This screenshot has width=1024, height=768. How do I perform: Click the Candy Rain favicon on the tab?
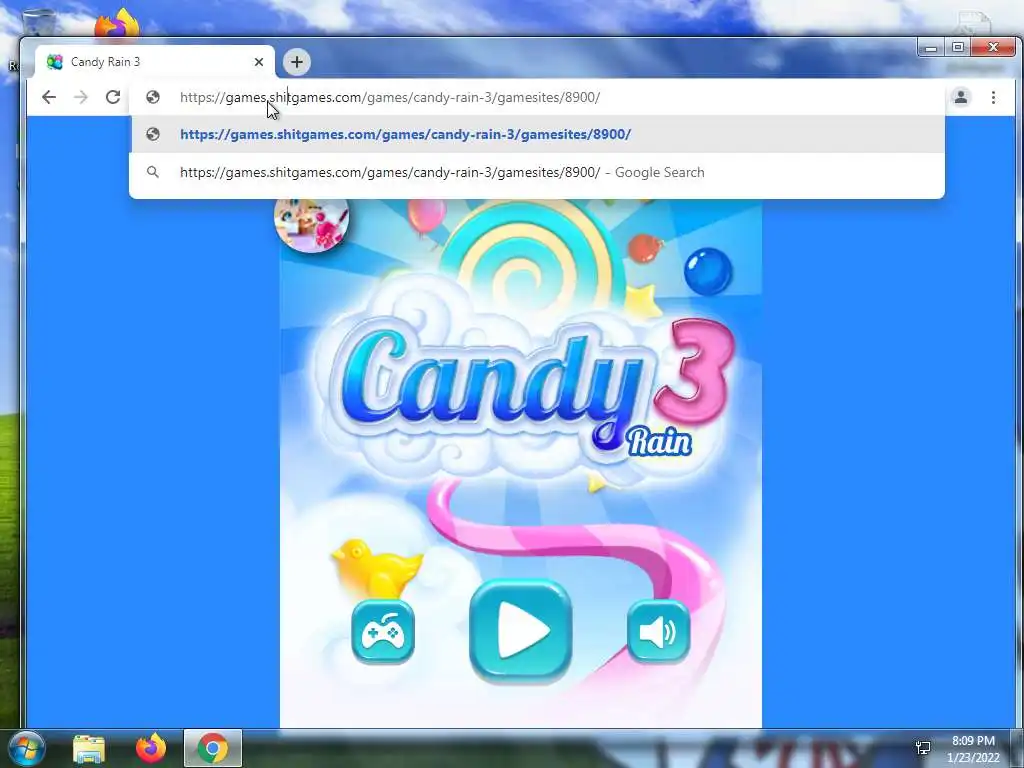[x=55, y=62]
